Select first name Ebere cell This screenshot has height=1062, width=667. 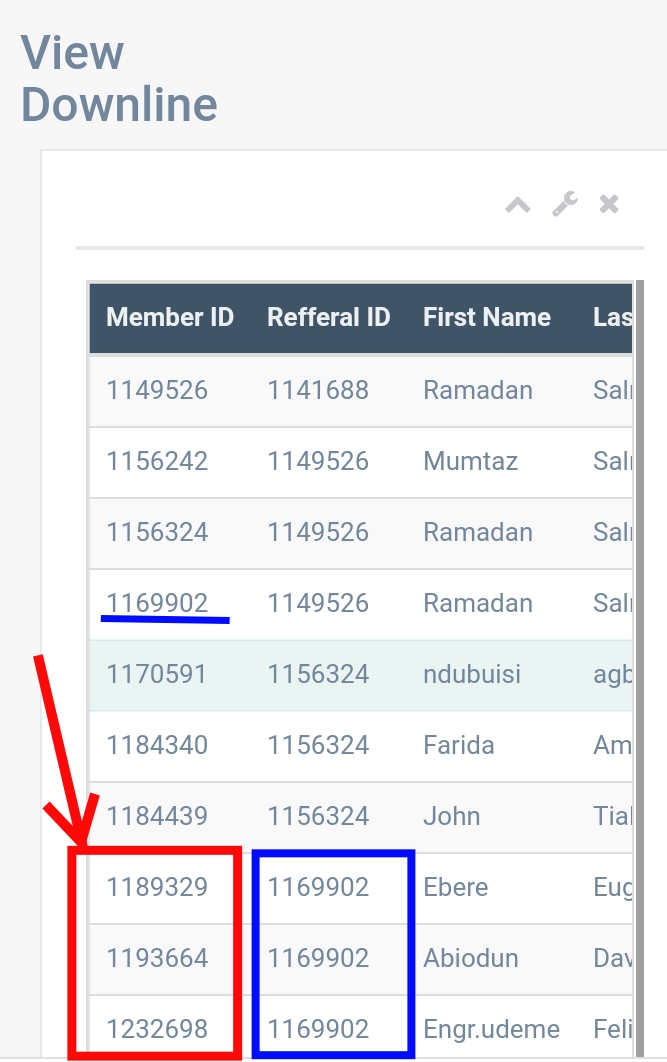coord(456,887)
